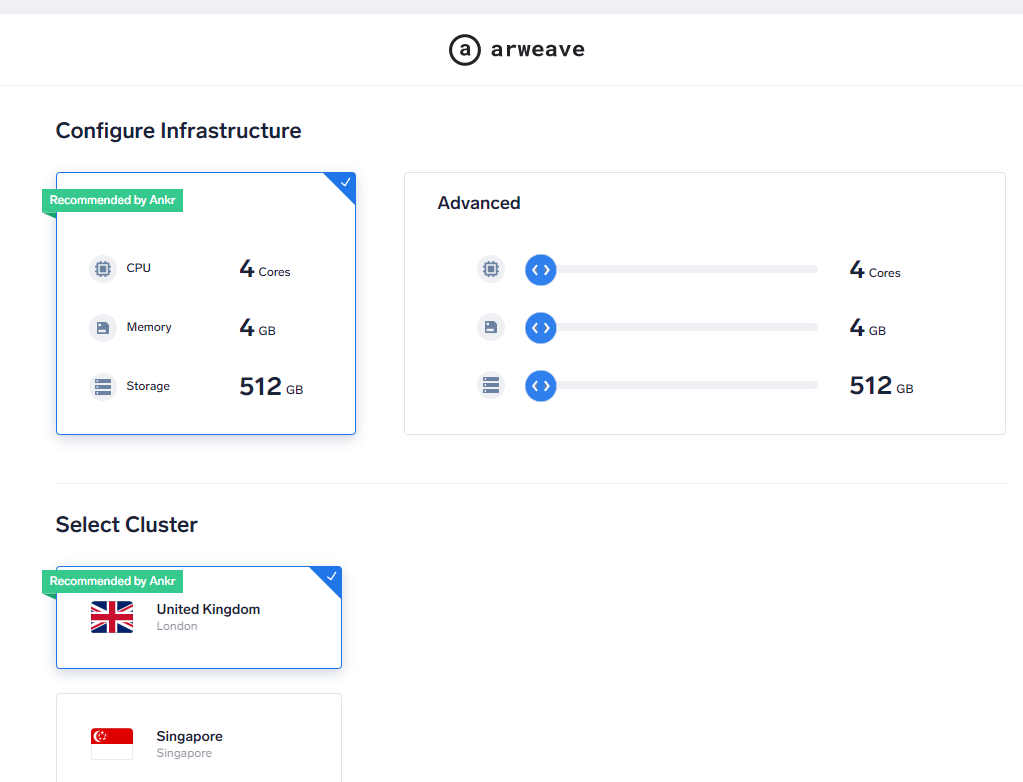The image size is (1023, 782).
Task: Click the CPU chip icon in Advanced panel
Action: click(491, 269)
